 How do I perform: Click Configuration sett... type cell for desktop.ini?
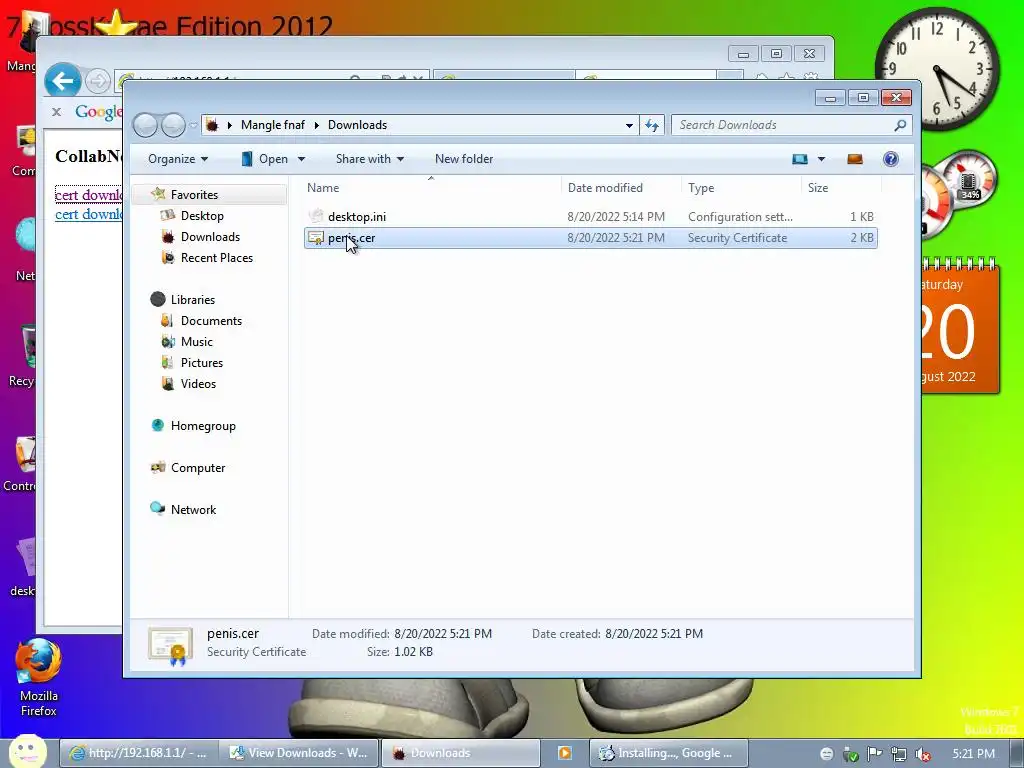point(740,217)
